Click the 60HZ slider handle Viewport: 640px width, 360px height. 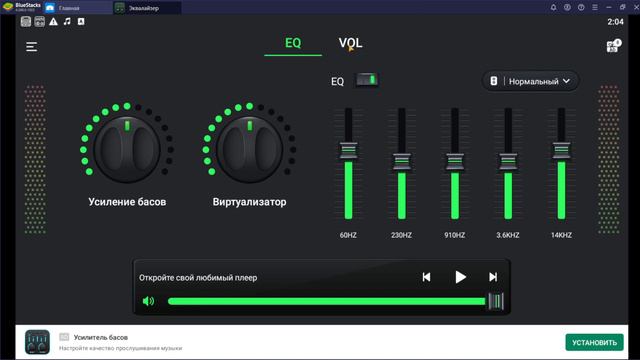pos(348,150)
